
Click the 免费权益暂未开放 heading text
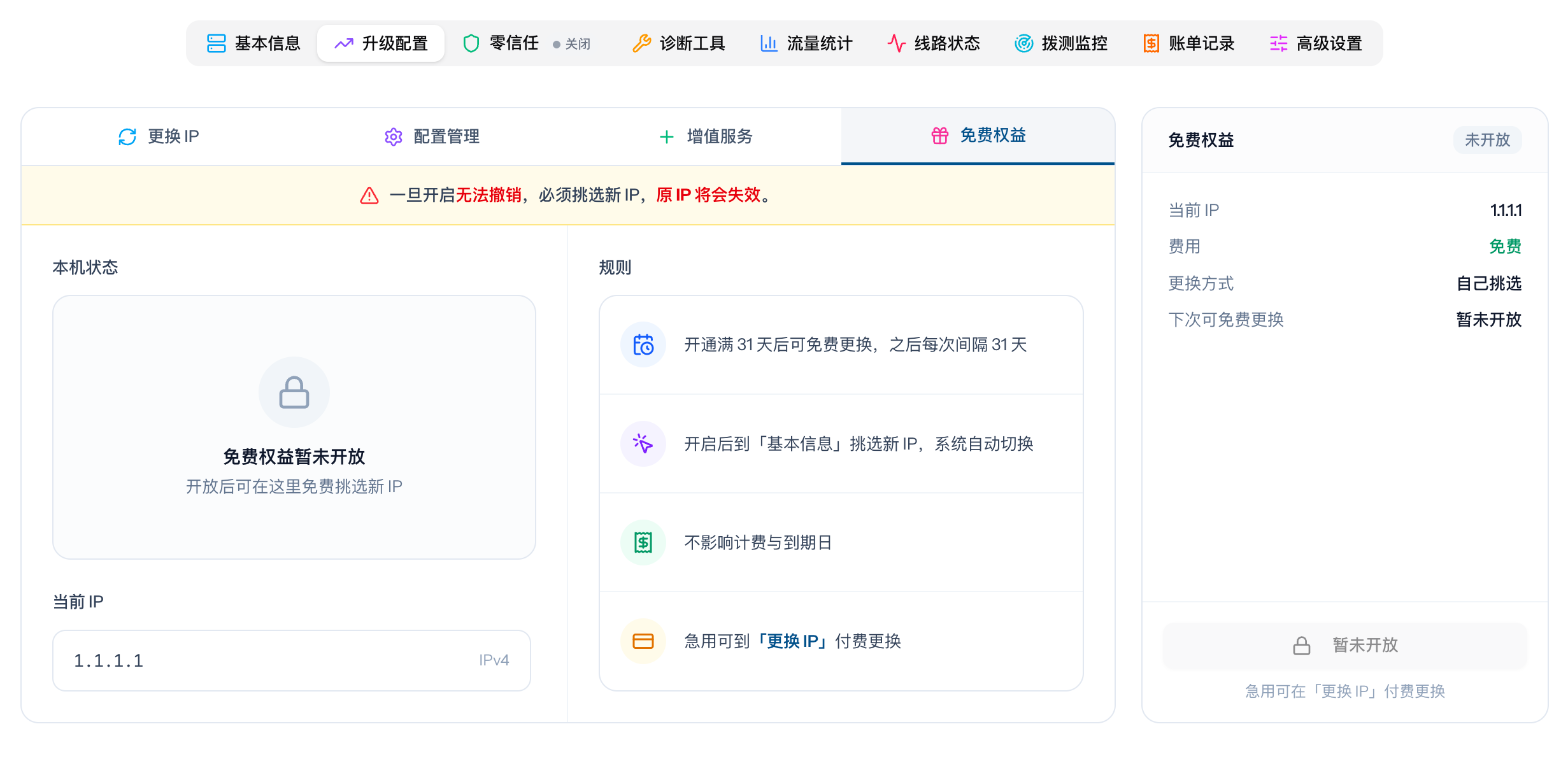click(x=294, y=456)
